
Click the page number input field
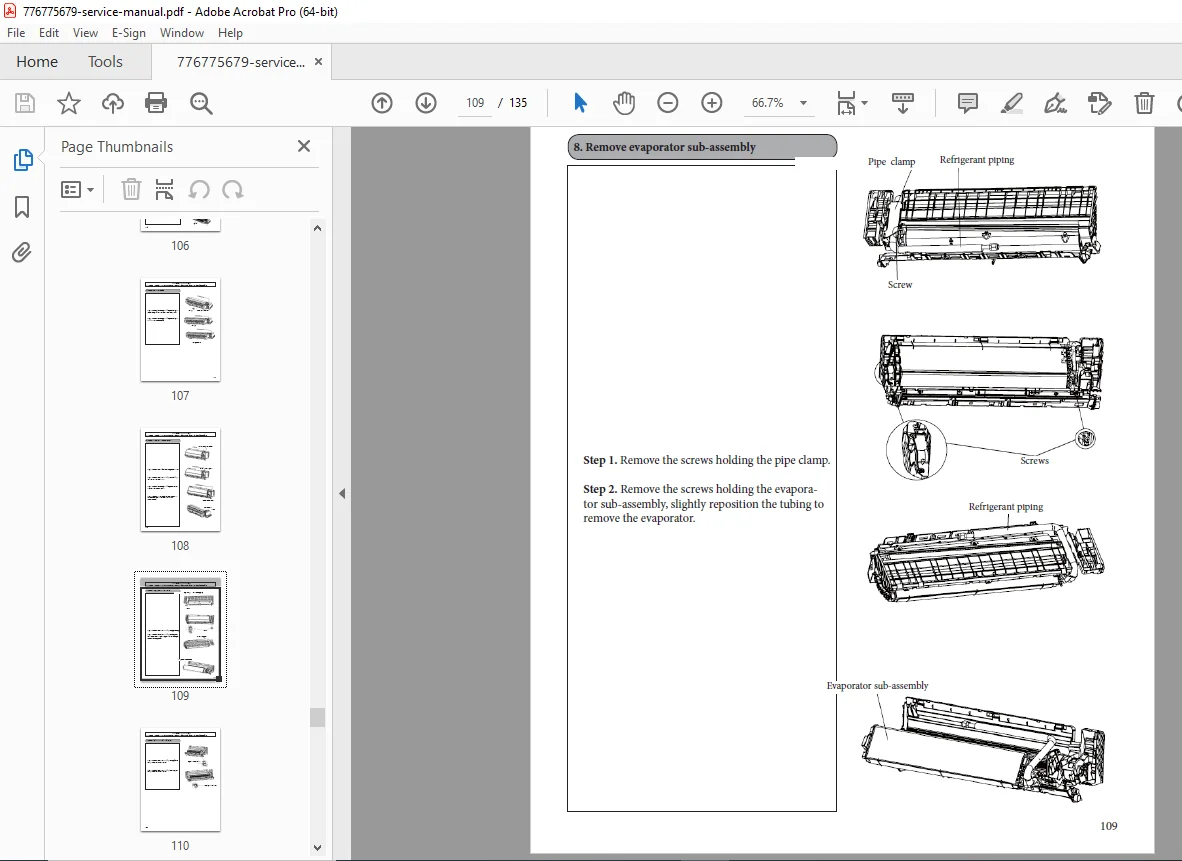(475, 103)
